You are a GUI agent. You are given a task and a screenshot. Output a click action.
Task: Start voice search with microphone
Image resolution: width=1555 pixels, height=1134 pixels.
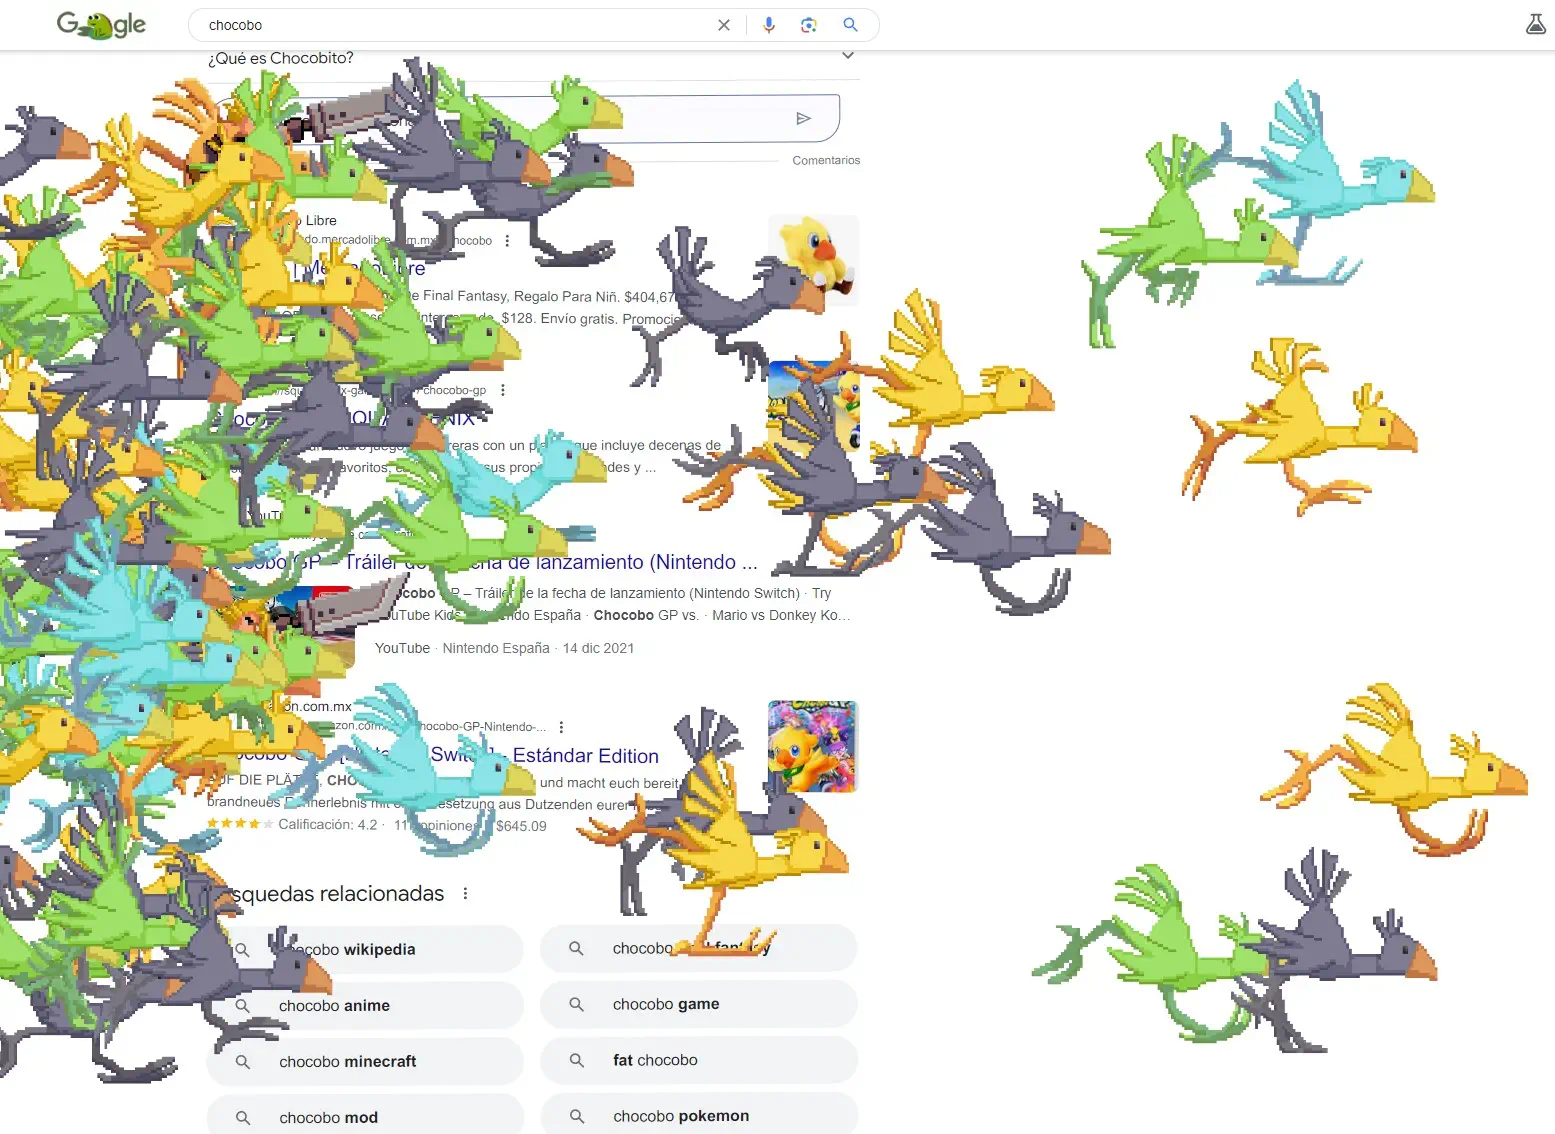[768, 25]
